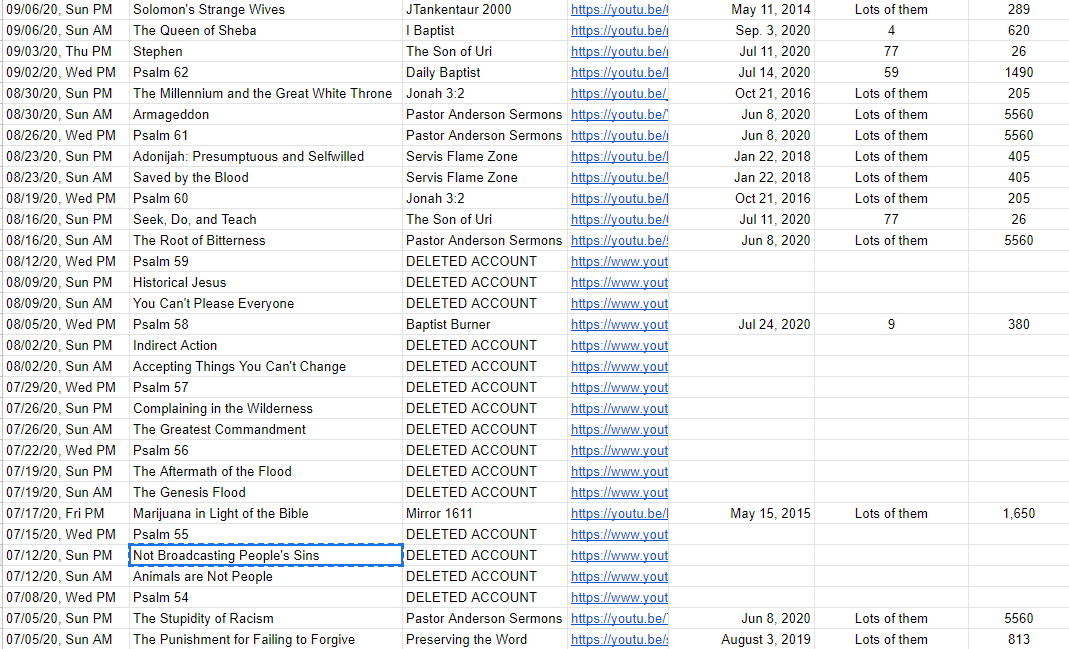Select the subscriber count '5560' for Armageddon
The width and height of the screenshot is (1069, 649).
click(1019, 114)
